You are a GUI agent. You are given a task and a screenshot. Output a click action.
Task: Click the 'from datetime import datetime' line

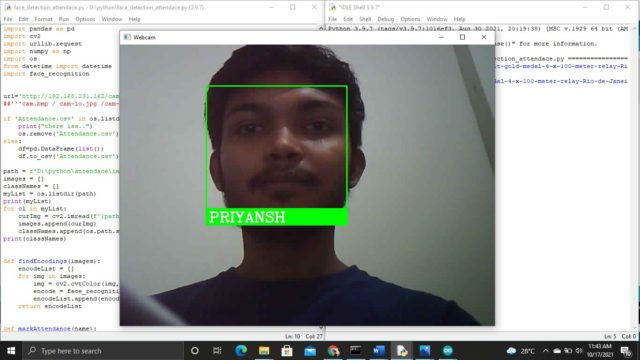coord(57,66)
